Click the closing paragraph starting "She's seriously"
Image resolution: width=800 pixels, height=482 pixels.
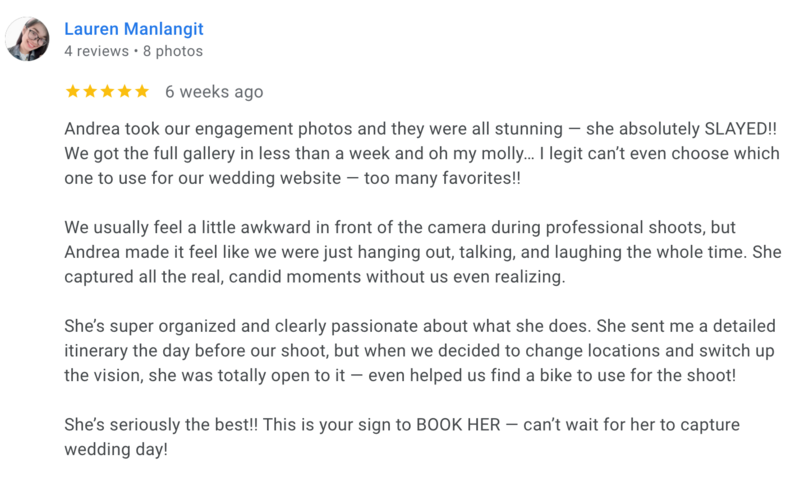[x=402, y=437]
